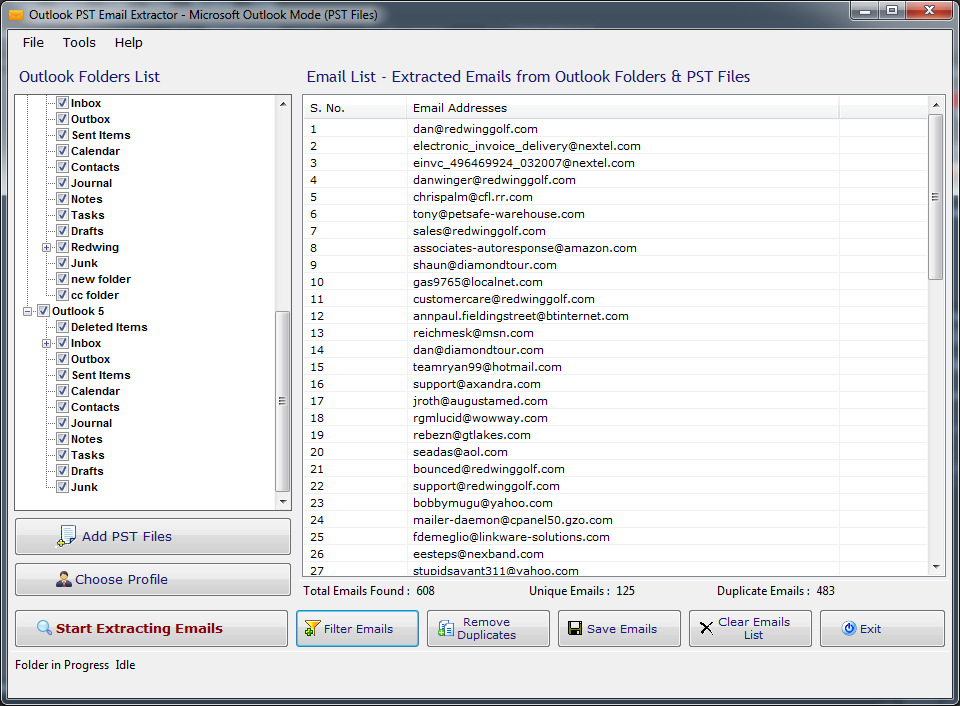The image size is (960, 706).
Task: Uncheck the Contacts checkbox under Outlook 5
Action: tap(62, 407)
